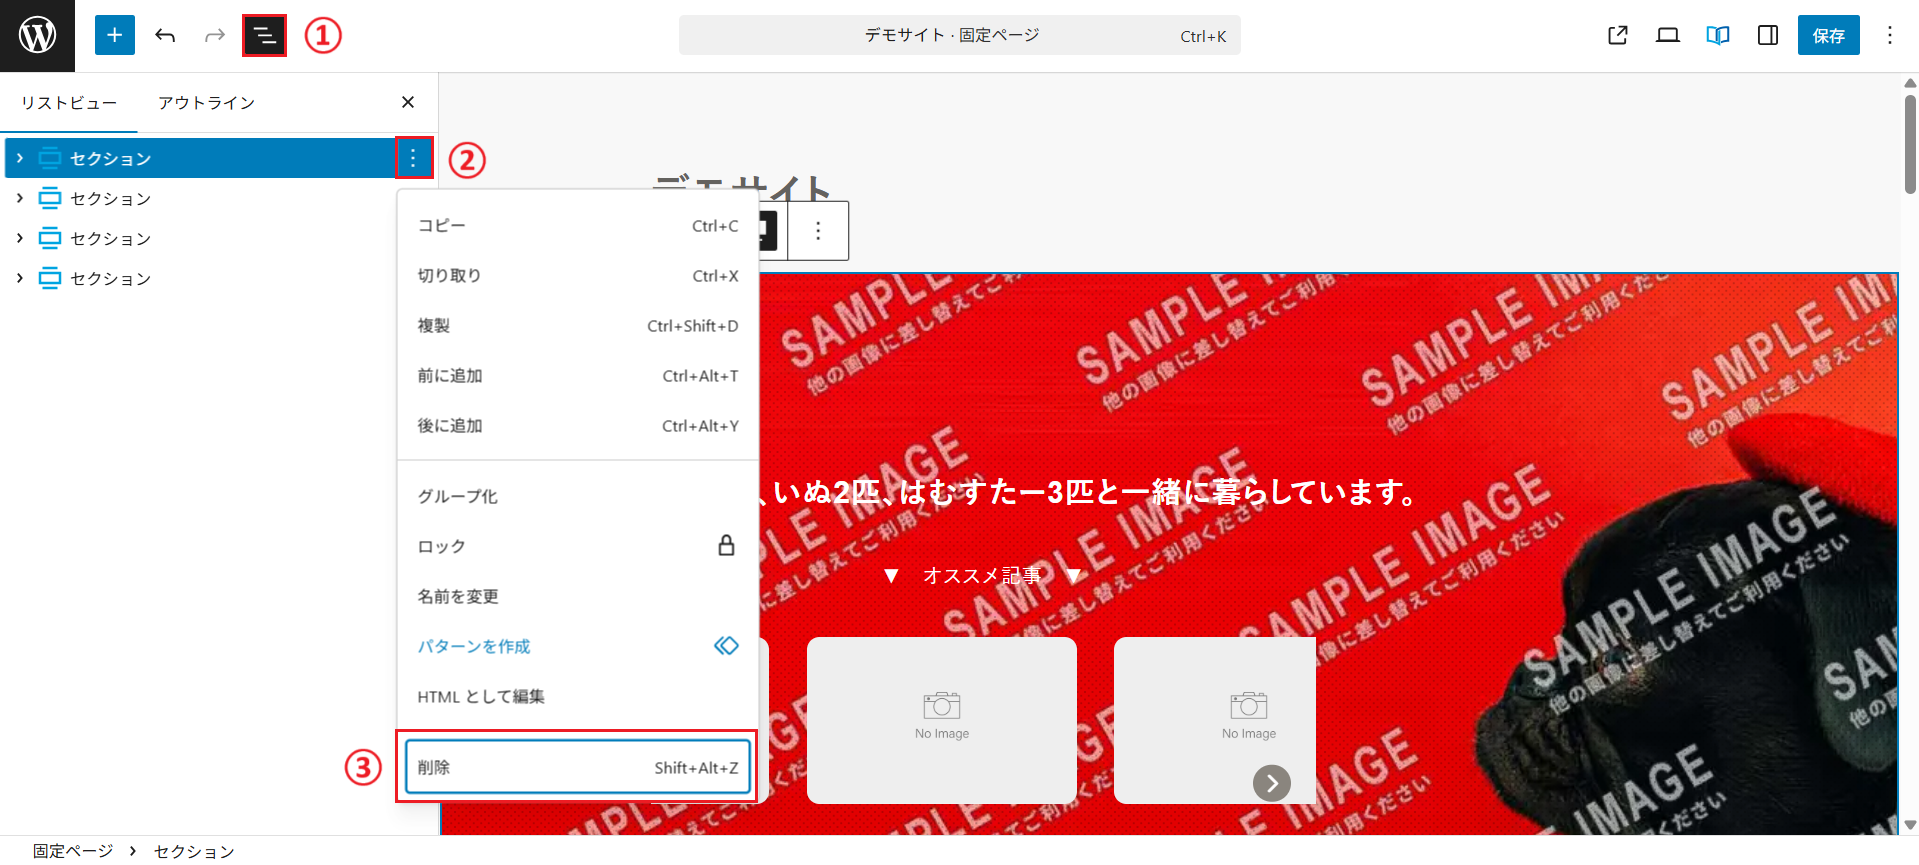Choose グループ化 from the block menu
The width and height of the screenshot is (1919, 865).
(x=578, y=497)
